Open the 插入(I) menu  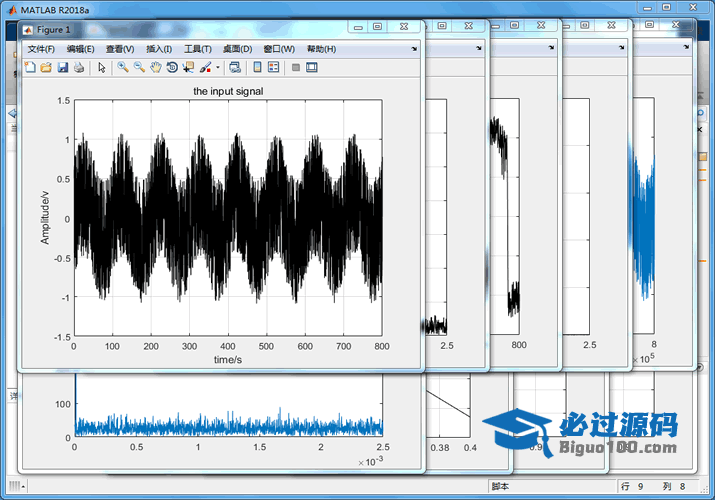159,49
